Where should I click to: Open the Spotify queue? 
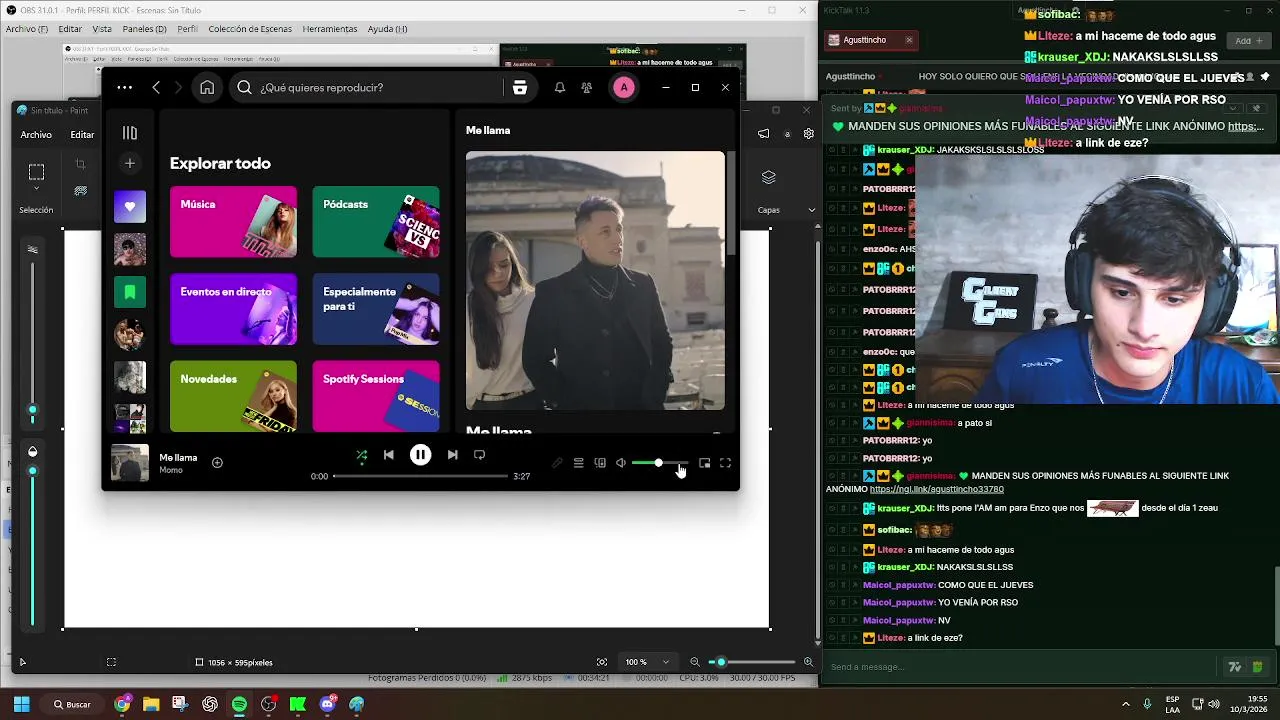click(x=578, y=463)
